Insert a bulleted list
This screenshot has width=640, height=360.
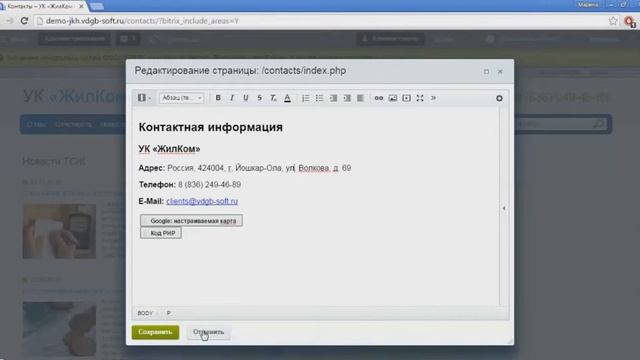click(x=319, y=98)
